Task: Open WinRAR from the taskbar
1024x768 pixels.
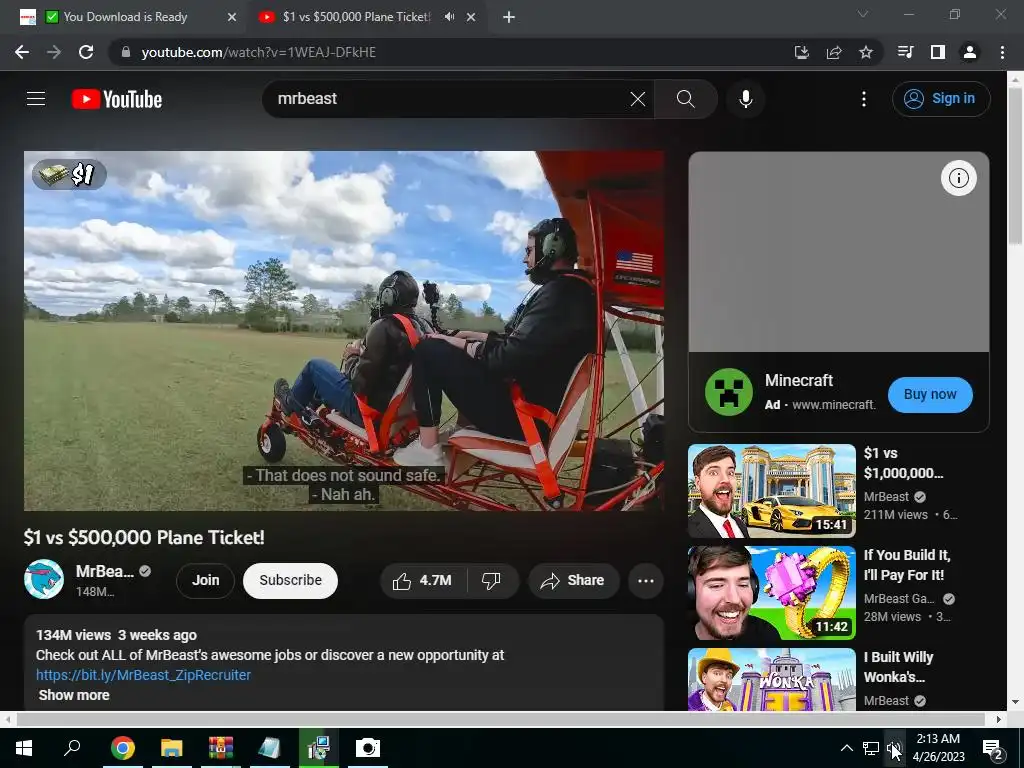Action: (x=221, y=748)
